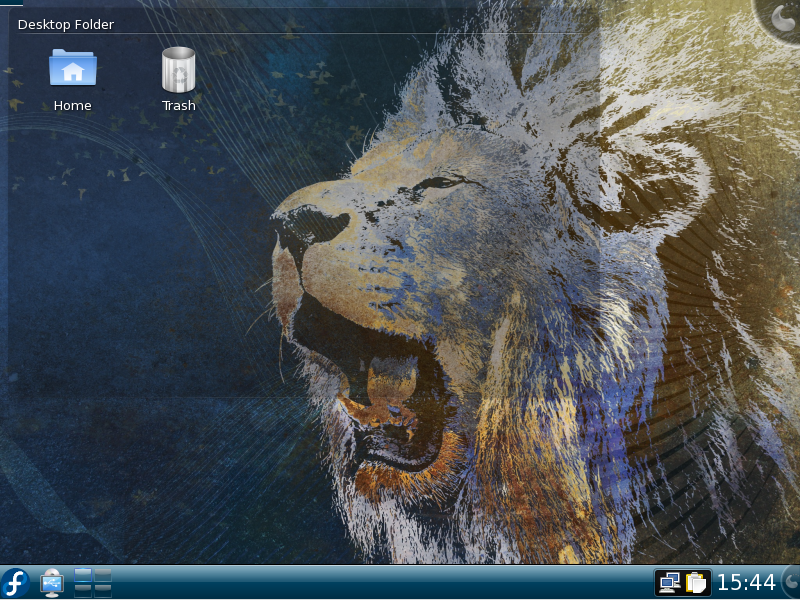
Task: Open the desktop toolbox cashew at top corner
Action: click(x=781, y=18)
